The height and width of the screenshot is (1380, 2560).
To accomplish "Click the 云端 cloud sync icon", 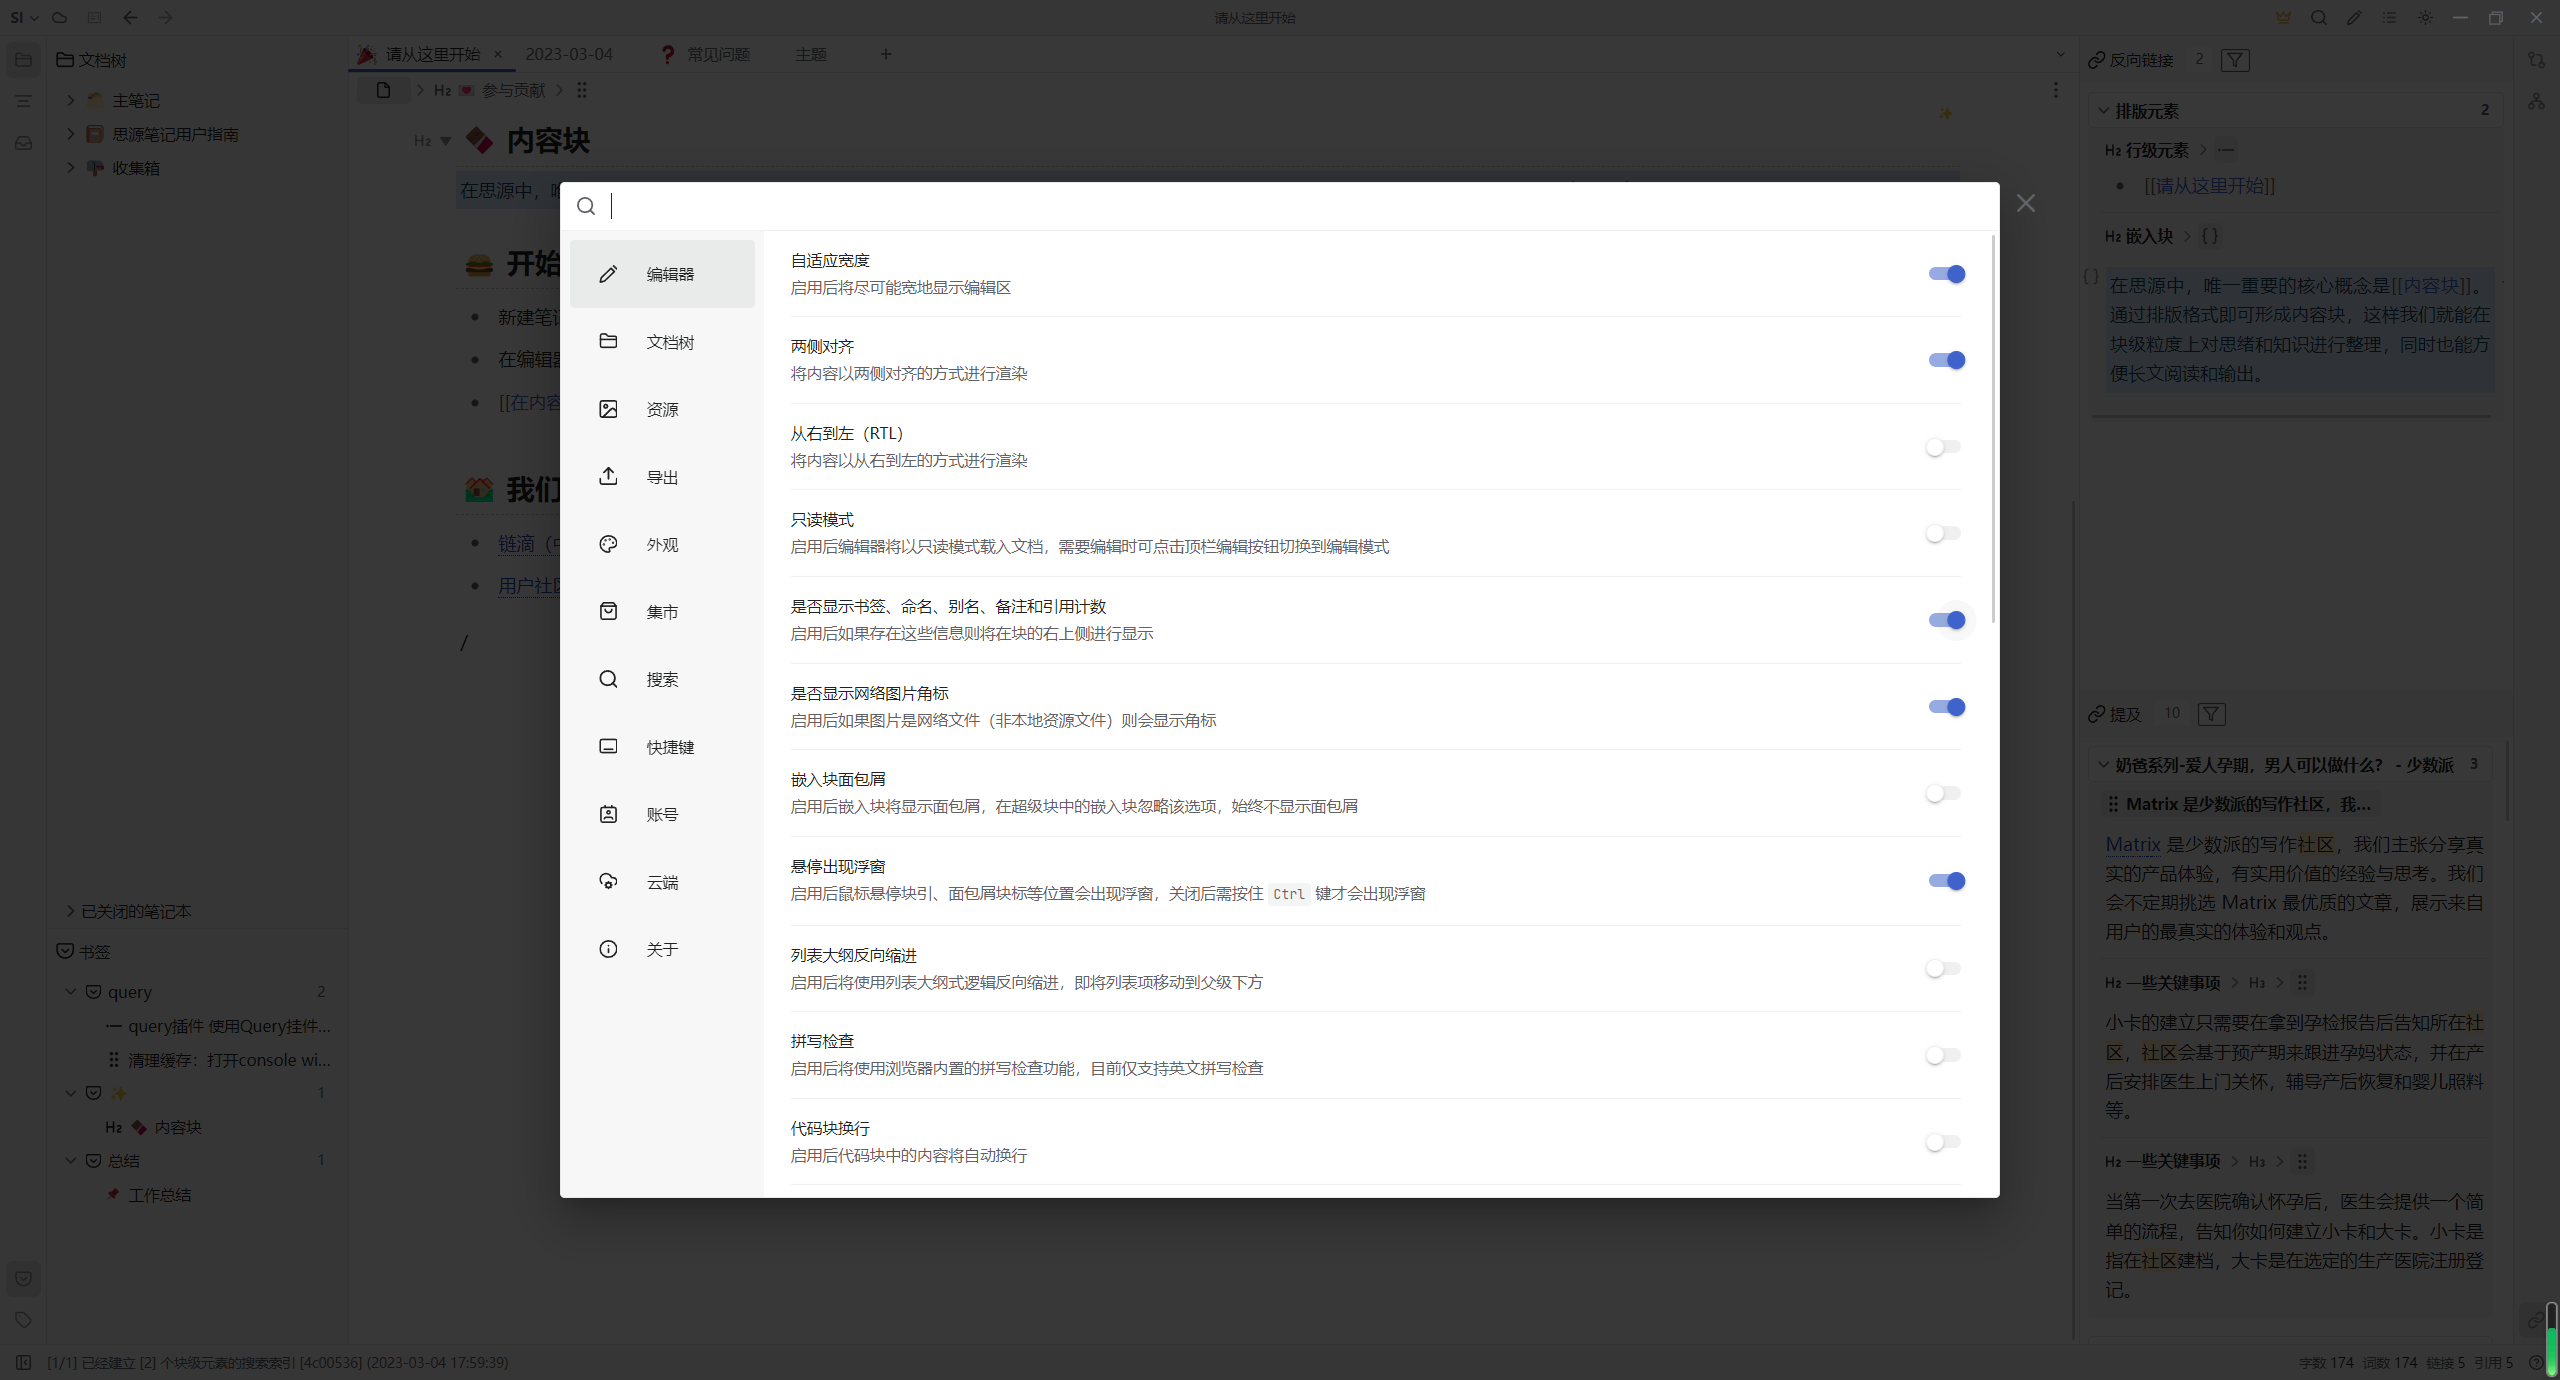I will coord(608,881).
